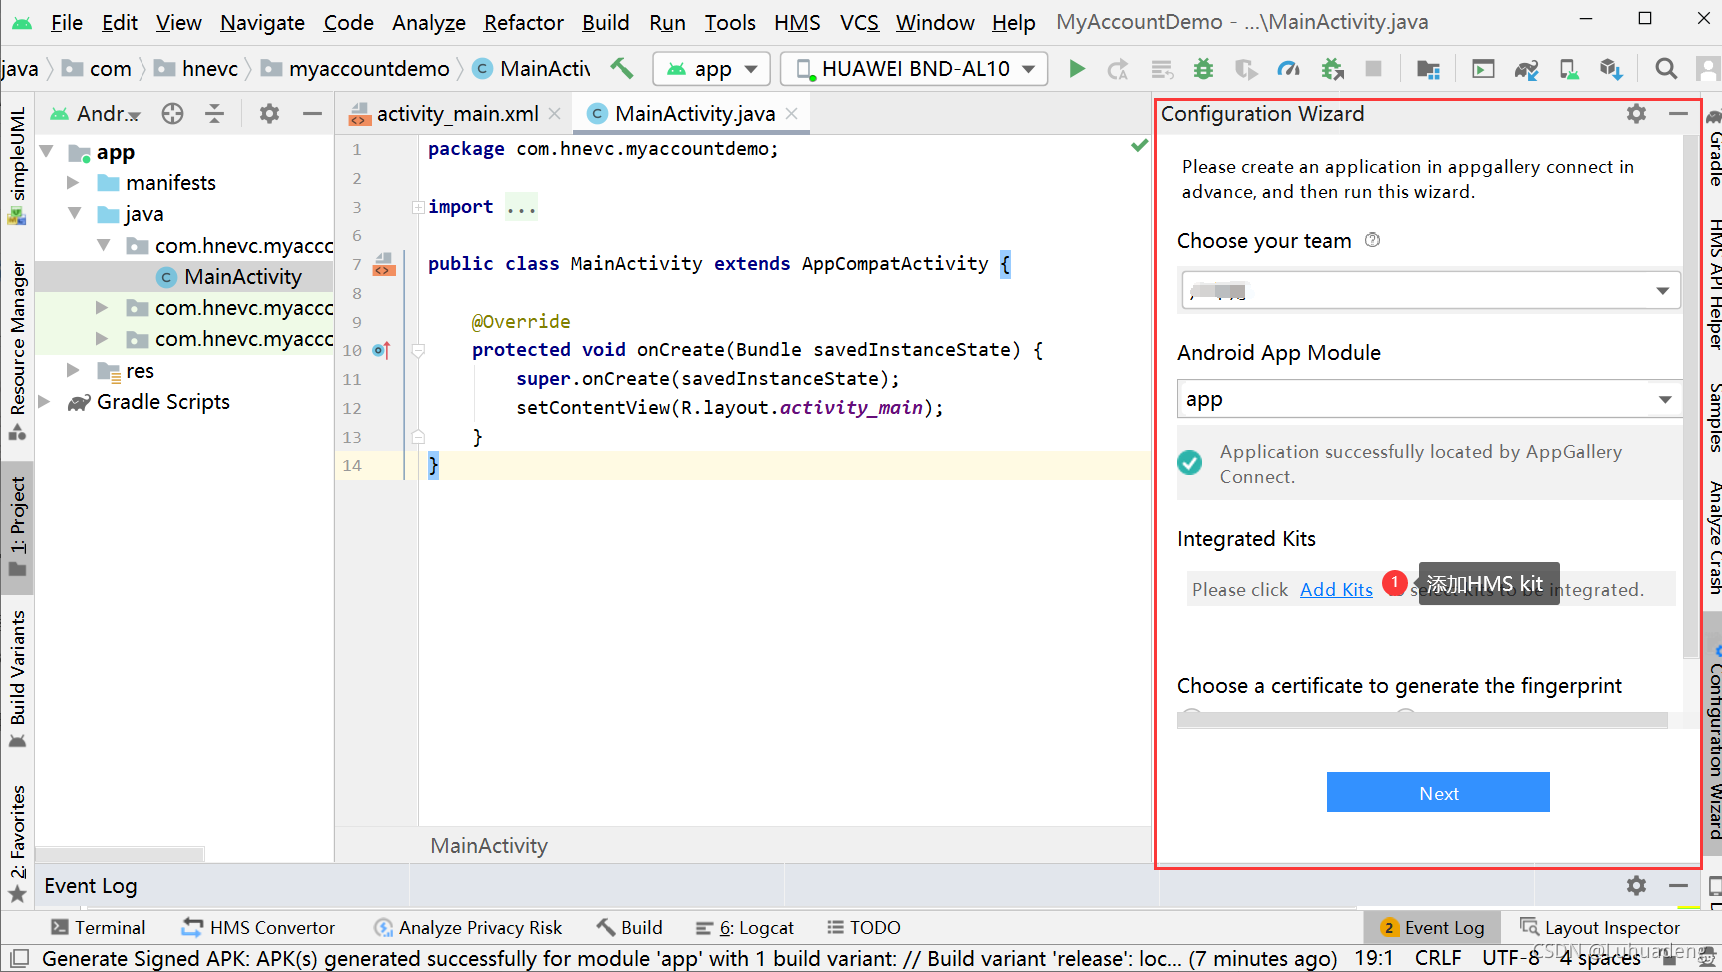This screenshot has width=1722, height=972.
Task: Open the Android App Module dropdown
Action: coord(1430,399)
